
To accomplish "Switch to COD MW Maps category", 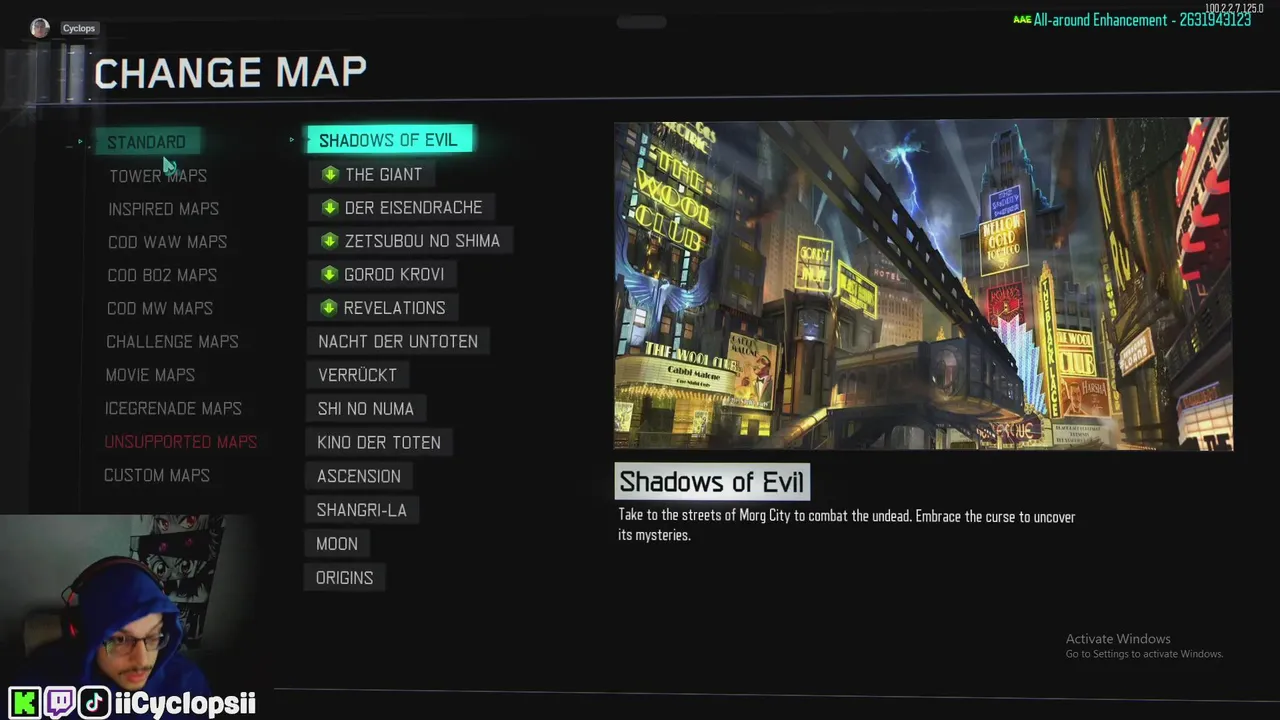I will point(160,308).
